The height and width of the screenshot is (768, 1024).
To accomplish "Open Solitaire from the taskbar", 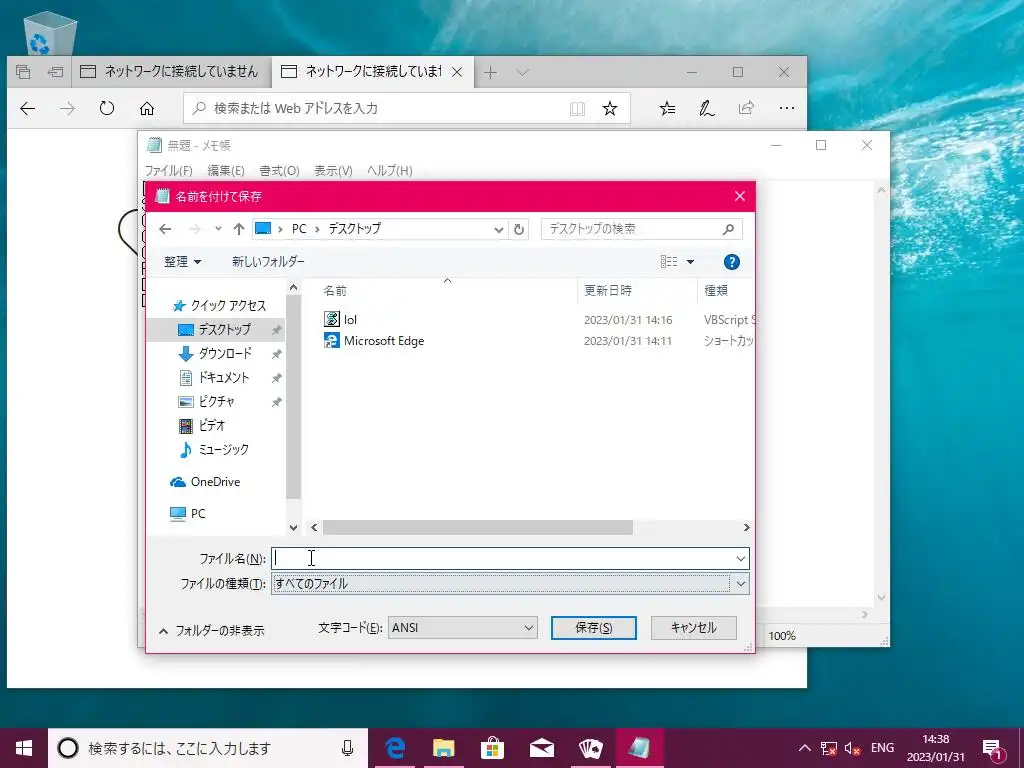I will [x=591, y=748].
